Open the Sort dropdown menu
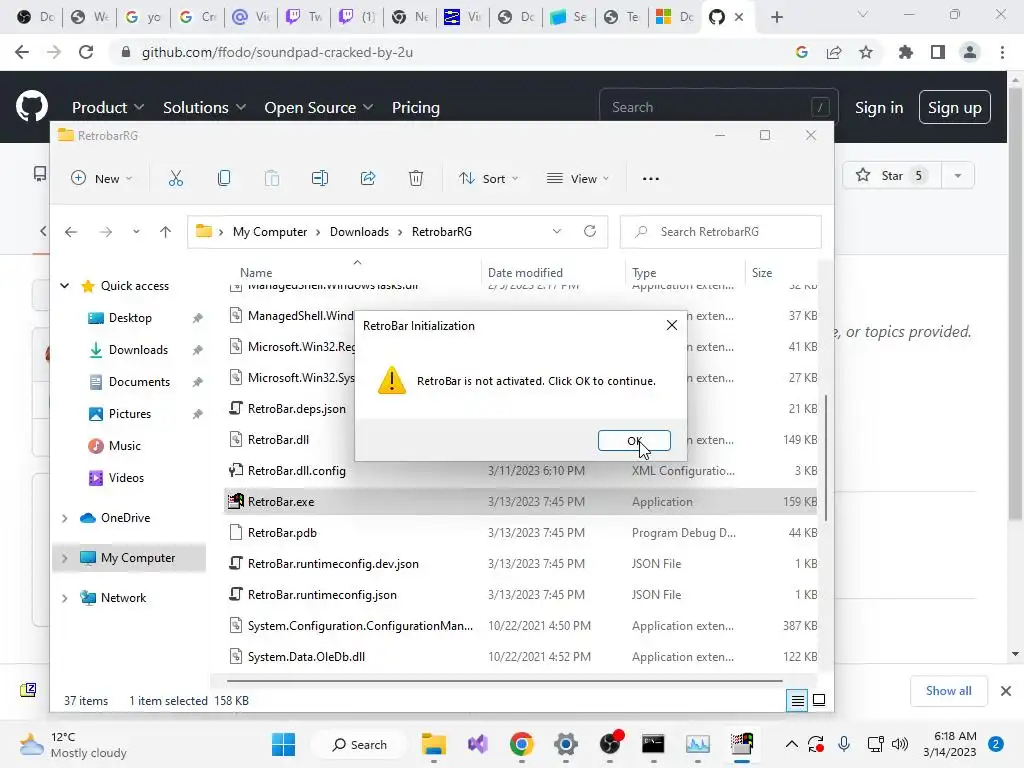The width and height of the screenshot is (1024, 768). [488, 178]
